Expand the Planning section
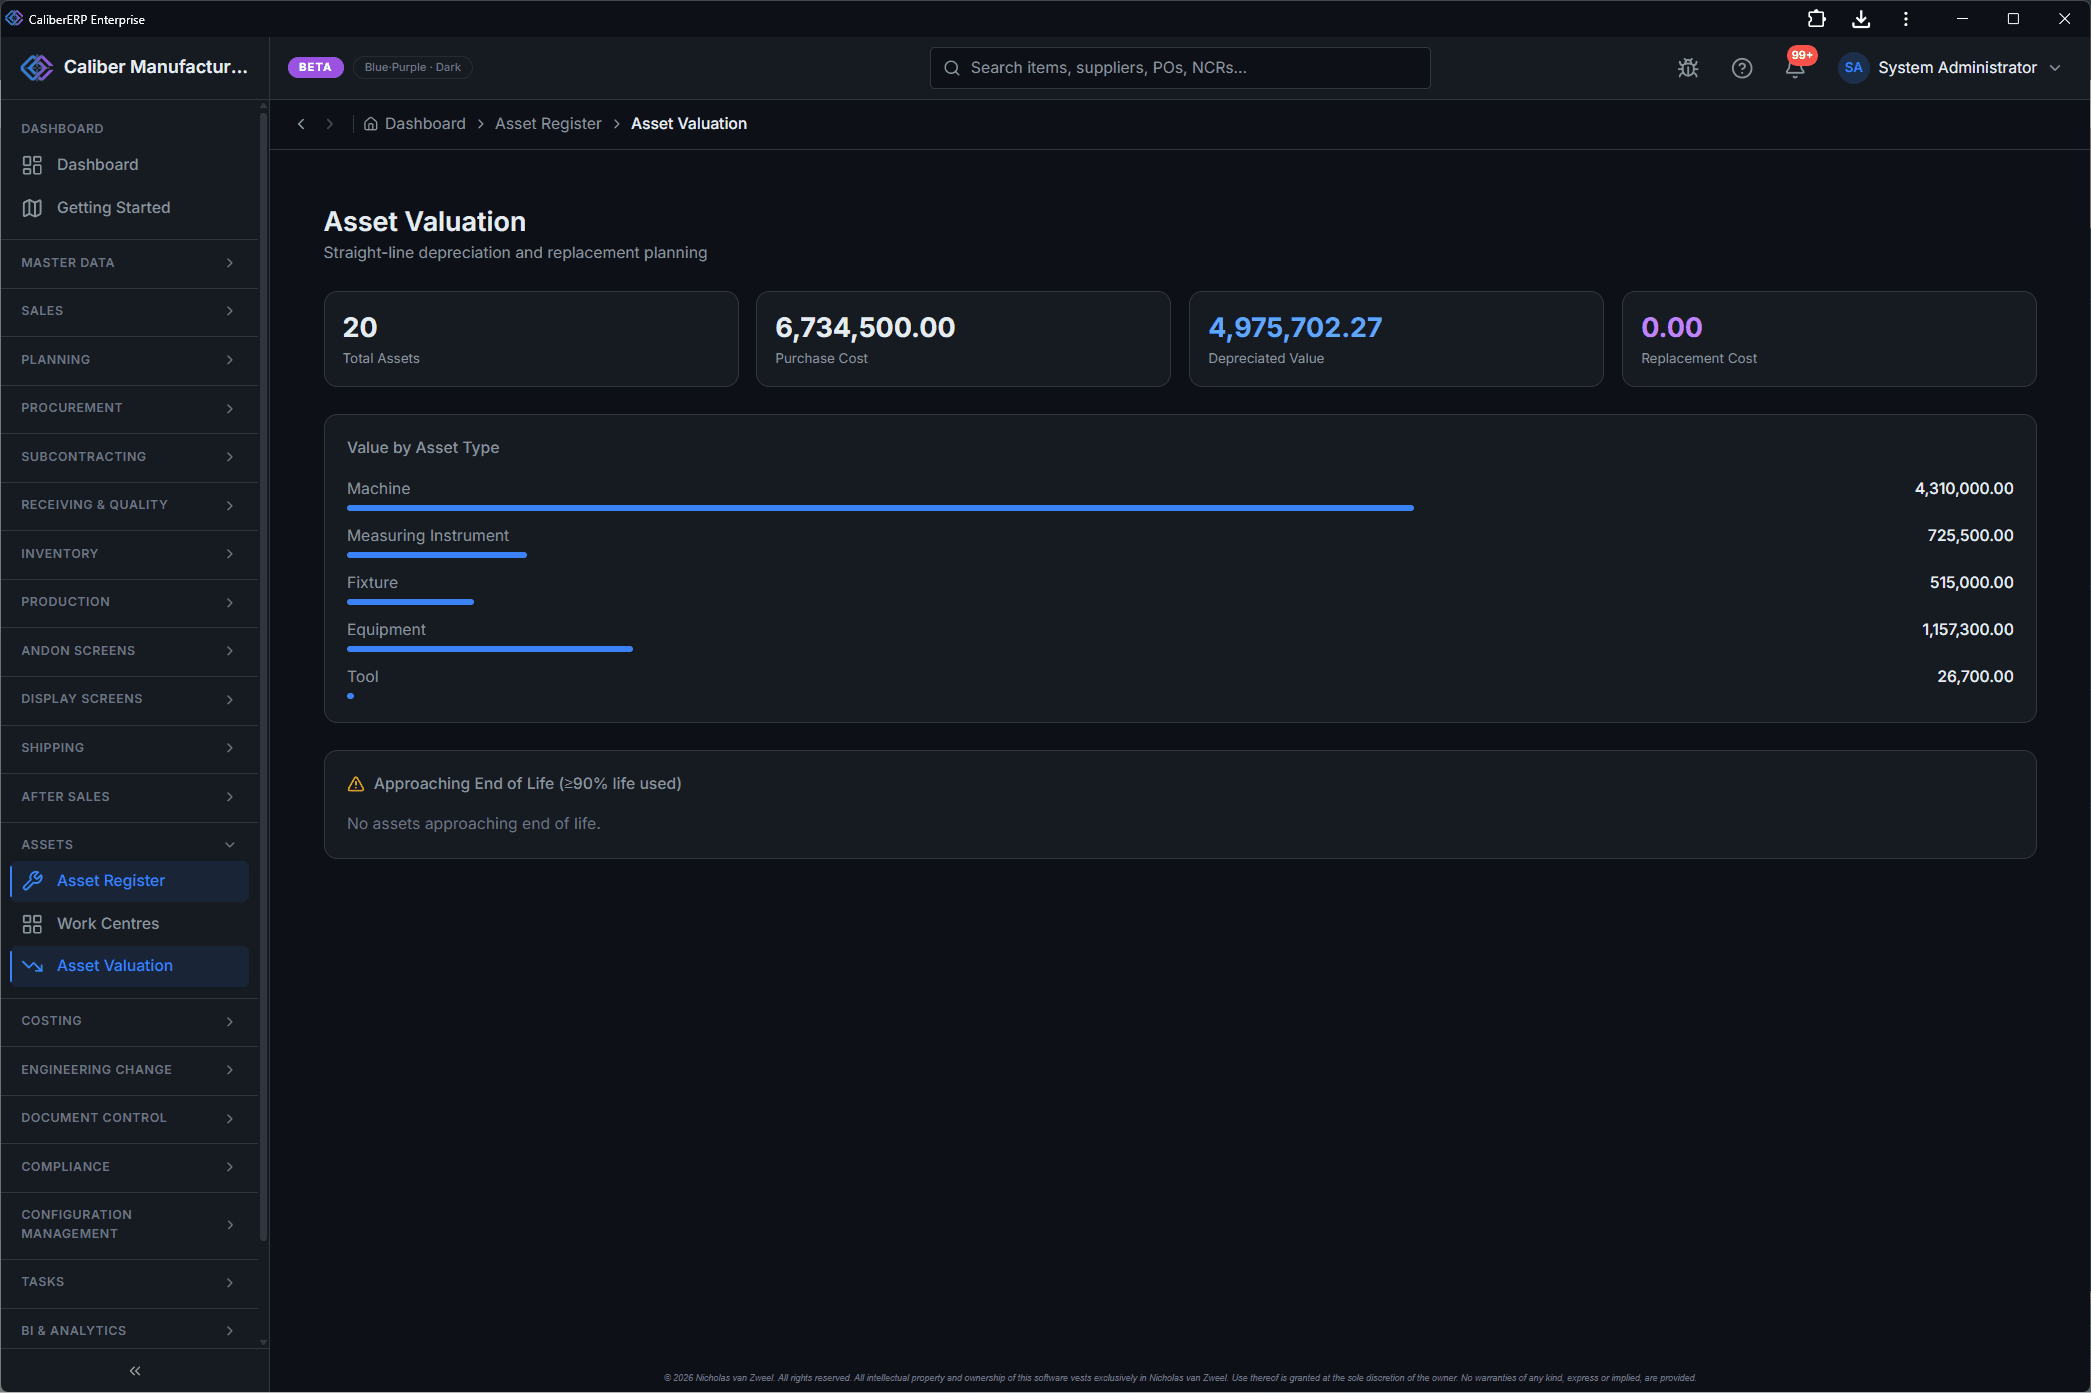Viewport: 2091px width, 1393px height. (x=129, y=360)
